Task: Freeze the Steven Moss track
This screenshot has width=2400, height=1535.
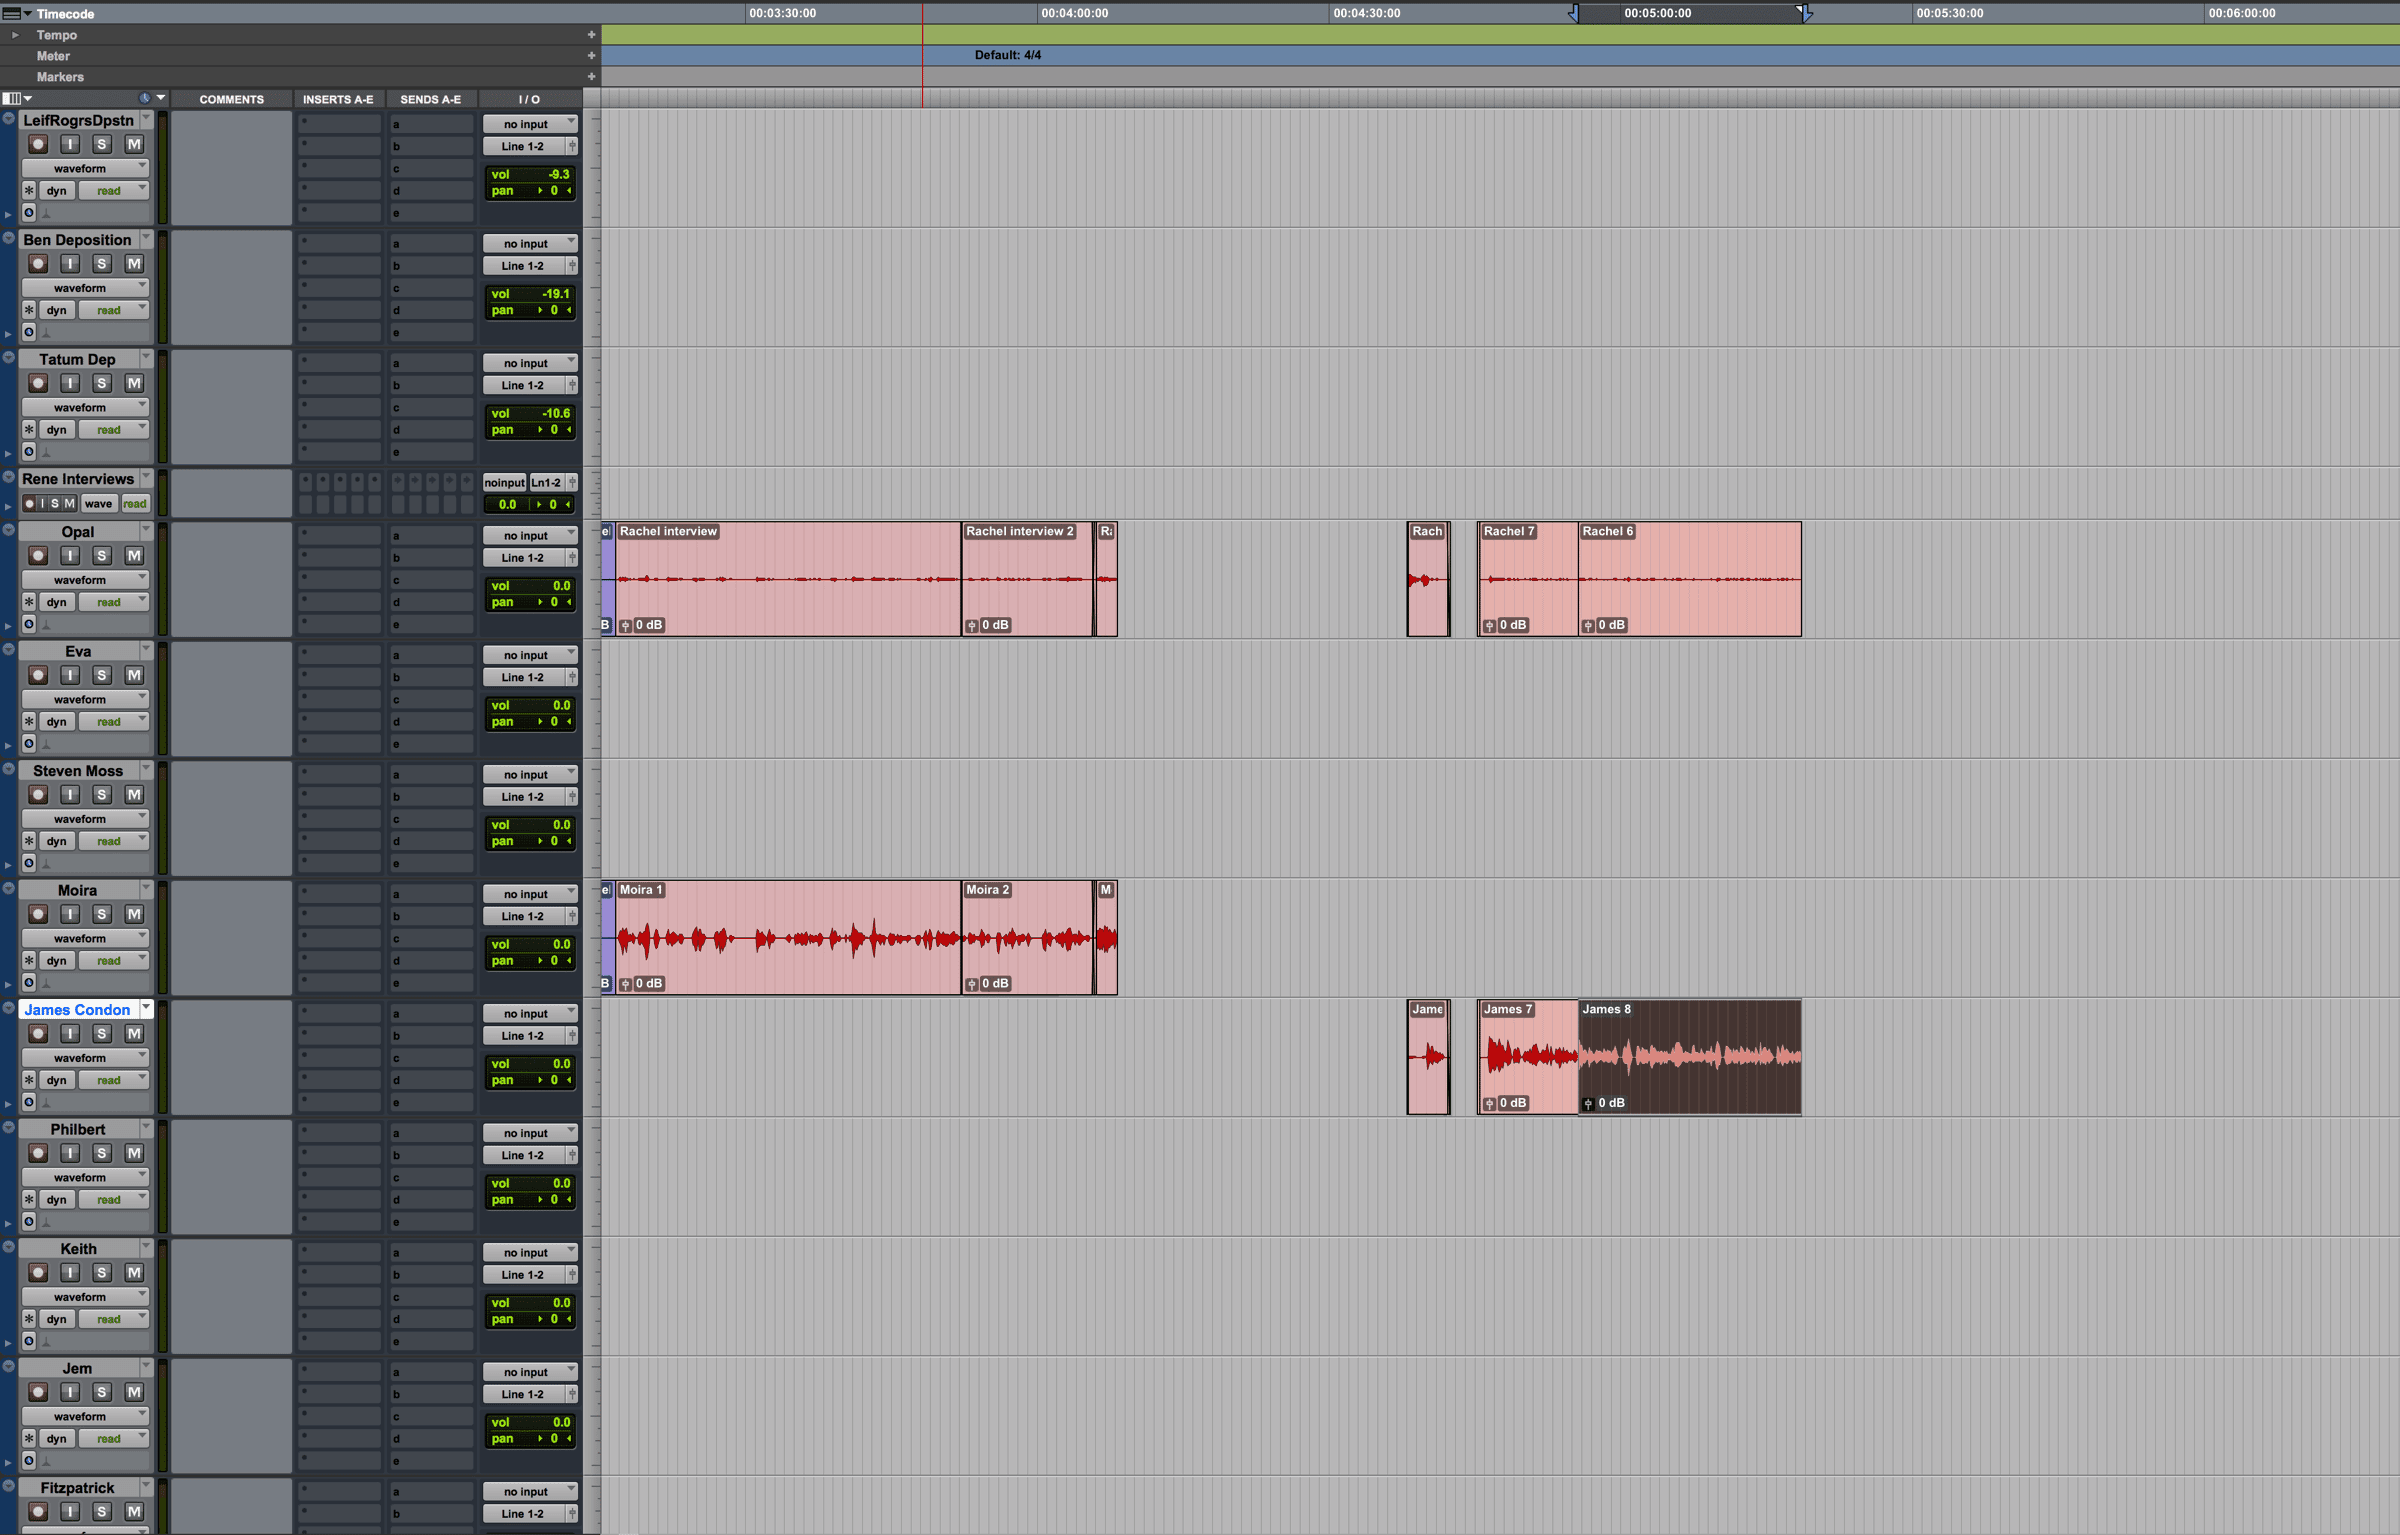Action: [x=29, y=841]
